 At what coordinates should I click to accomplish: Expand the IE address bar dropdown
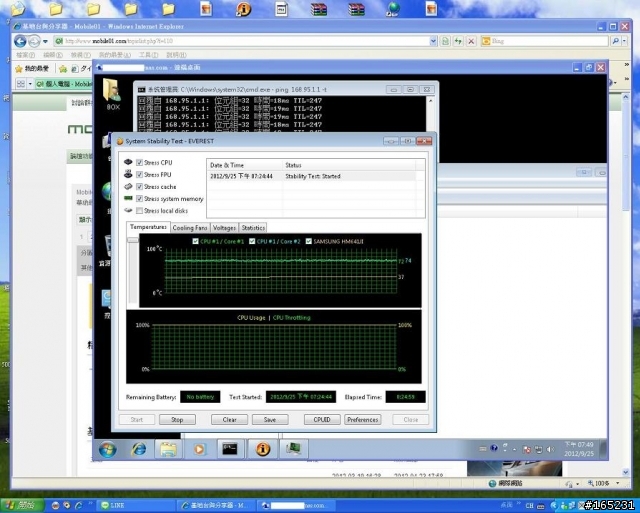(433, 41)
